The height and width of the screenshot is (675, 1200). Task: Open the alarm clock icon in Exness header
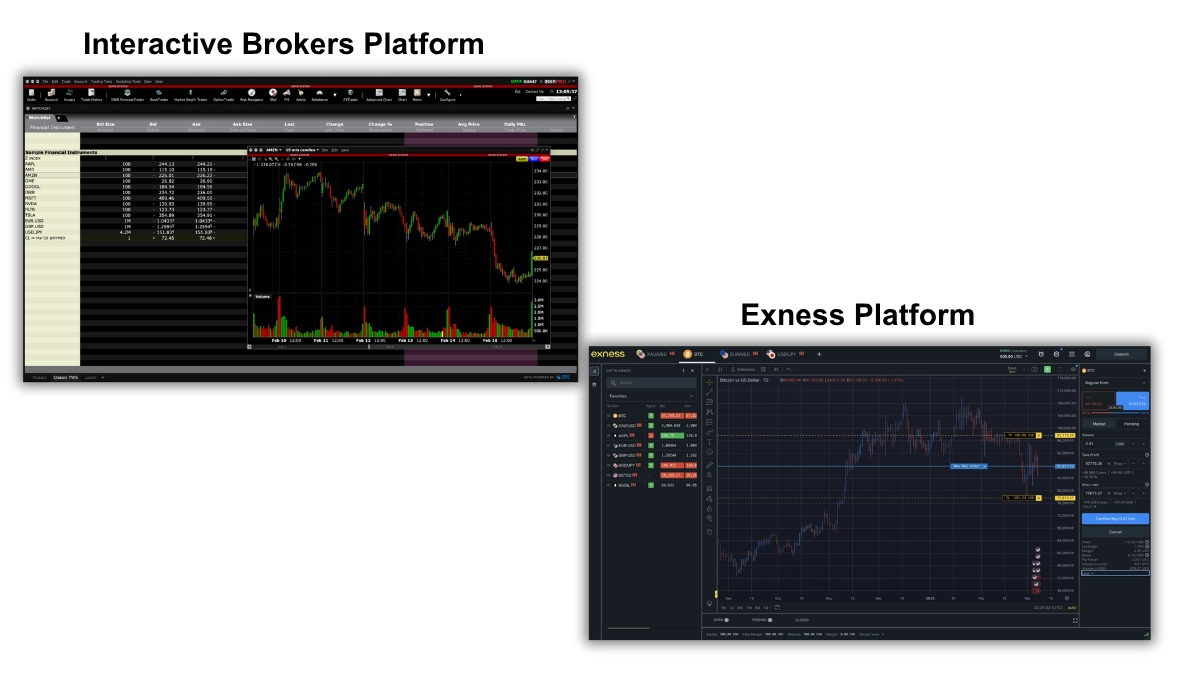coord(1041,354)
